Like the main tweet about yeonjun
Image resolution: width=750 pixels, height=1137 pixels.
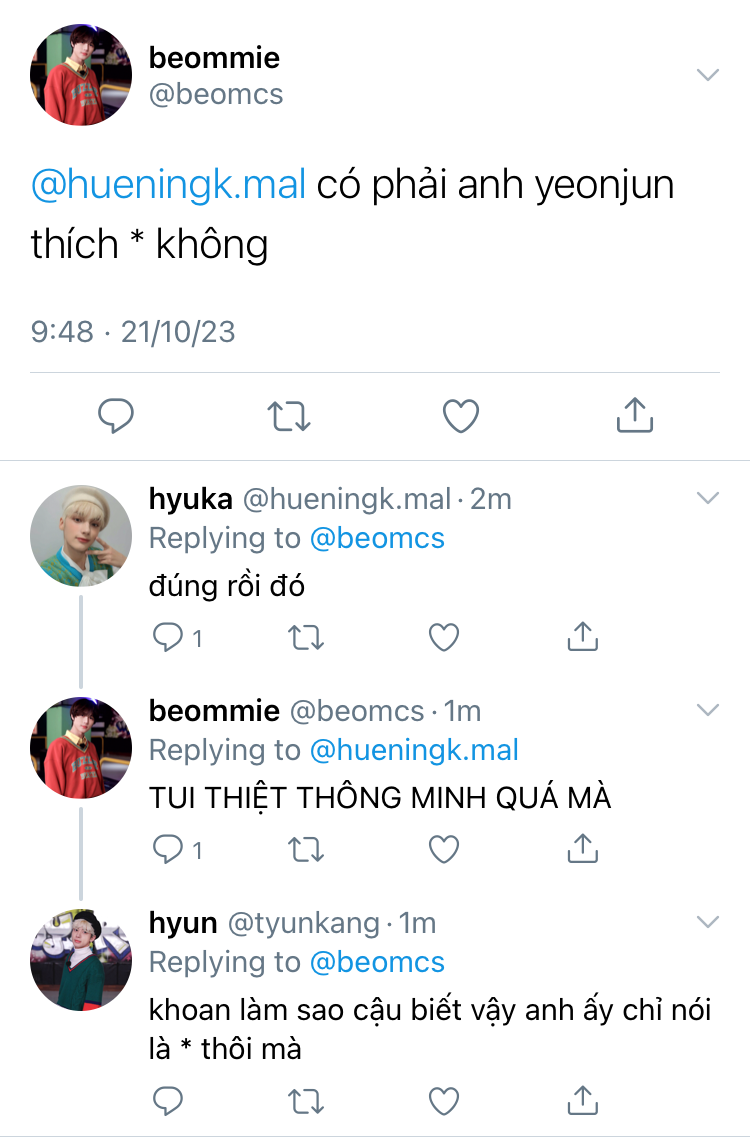coord(461,415)
